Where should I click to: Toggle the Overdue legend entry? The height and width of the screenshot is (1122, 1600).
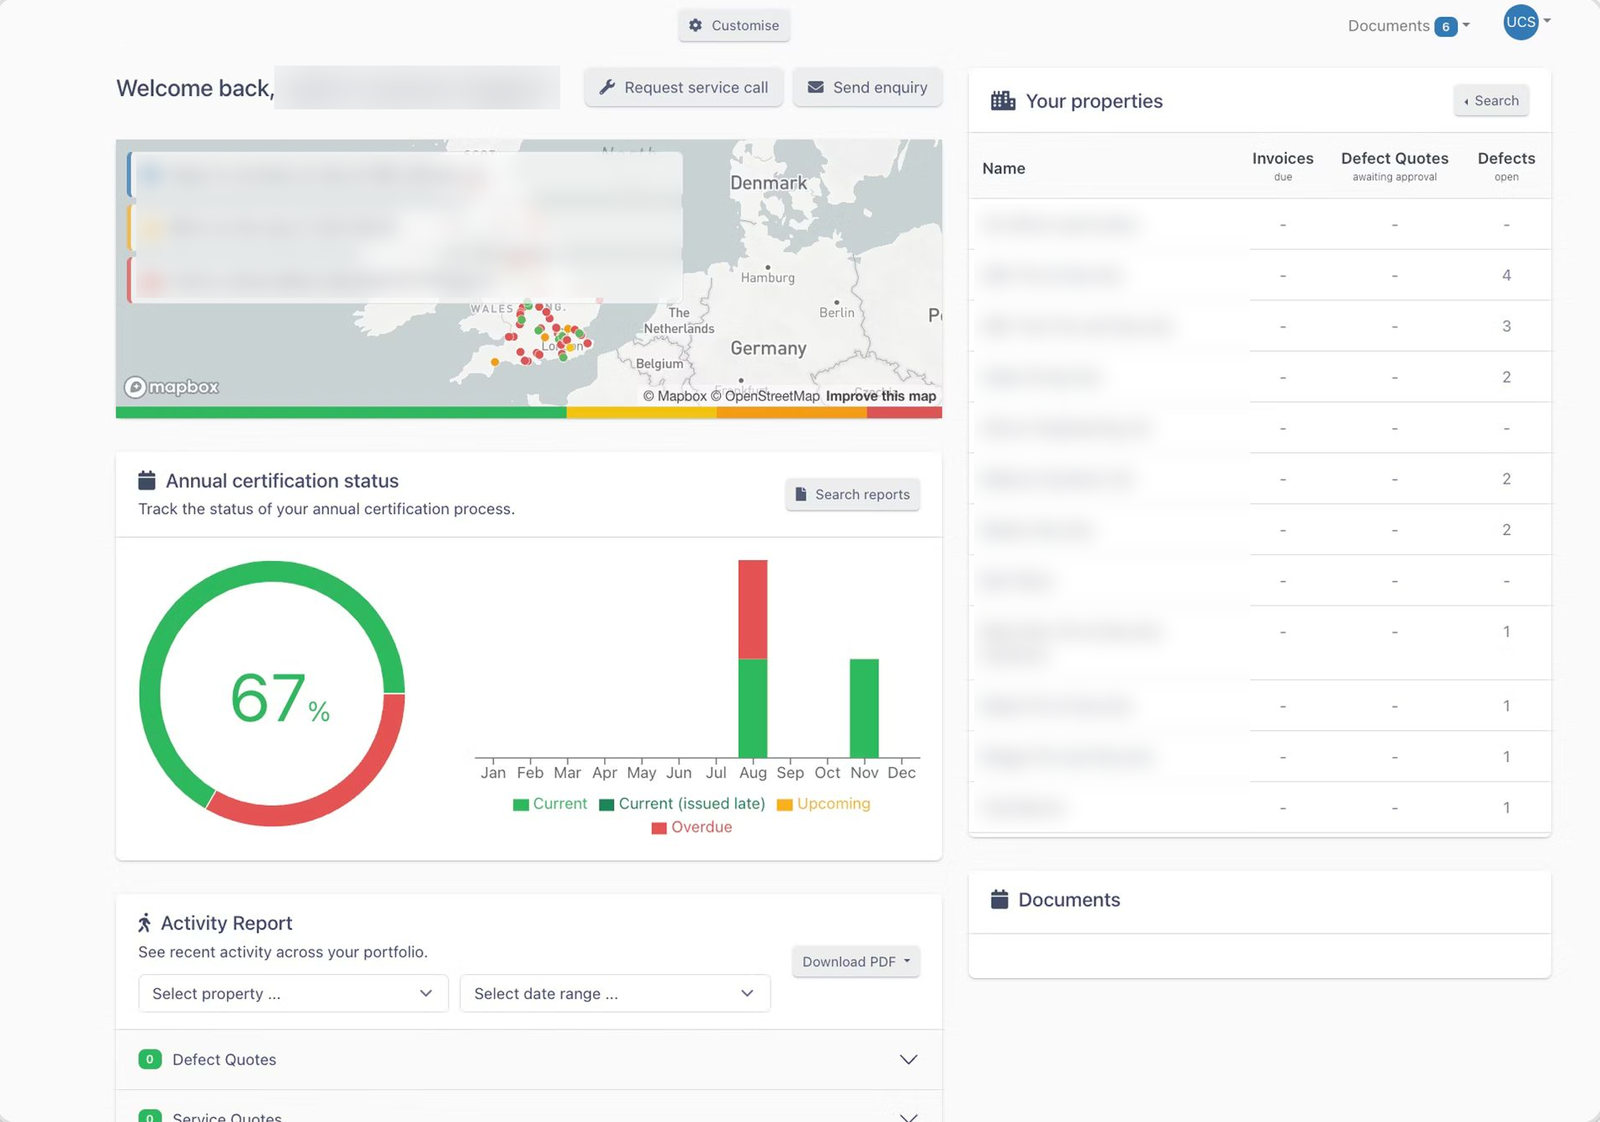click(692, 827)
